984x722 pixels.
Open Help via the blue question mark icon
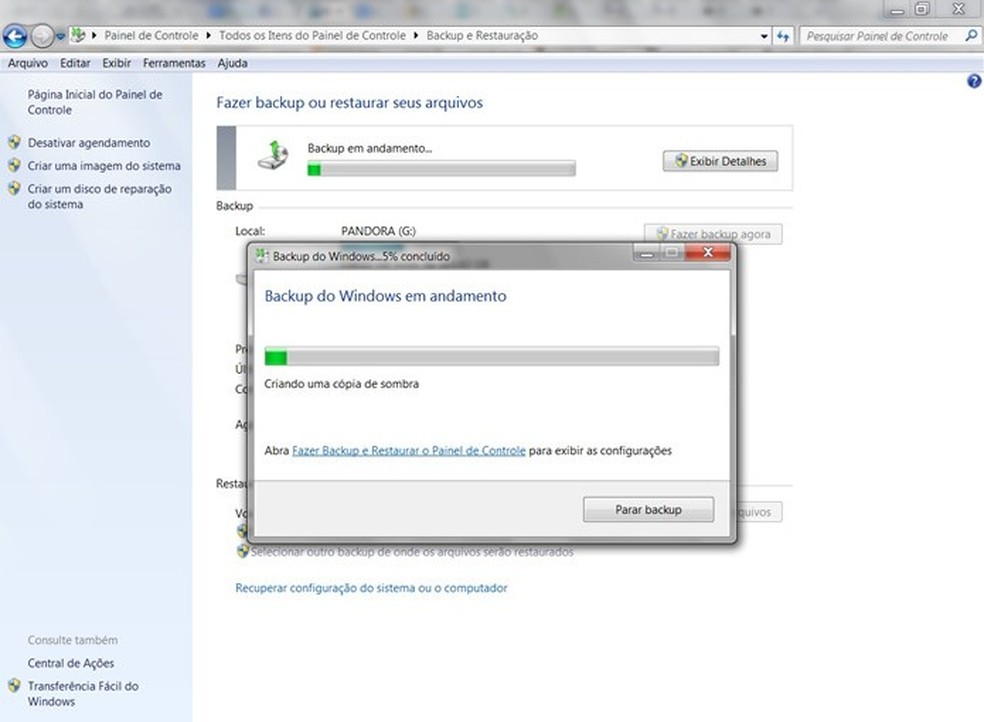(x=974, y=81)
